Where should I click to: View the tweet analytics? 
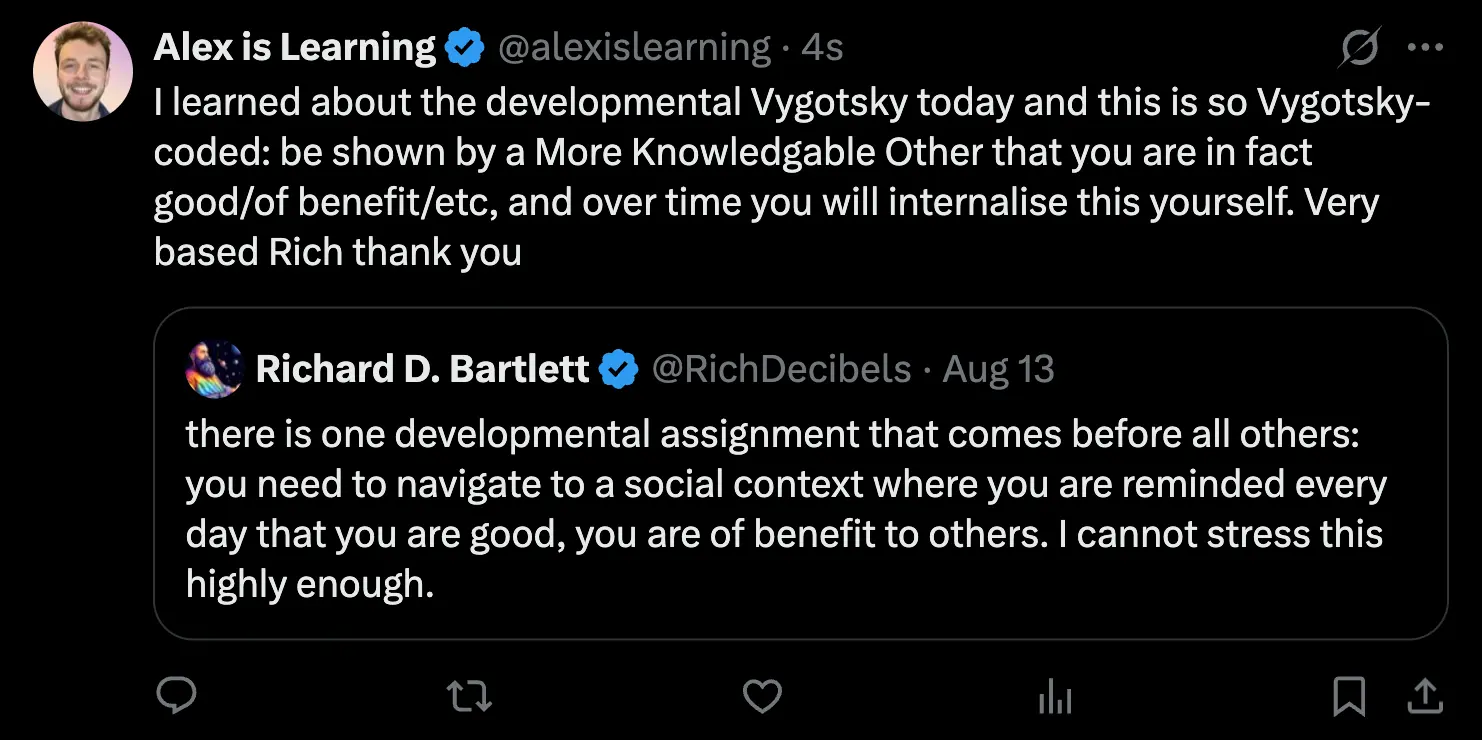pos(1055,696)
